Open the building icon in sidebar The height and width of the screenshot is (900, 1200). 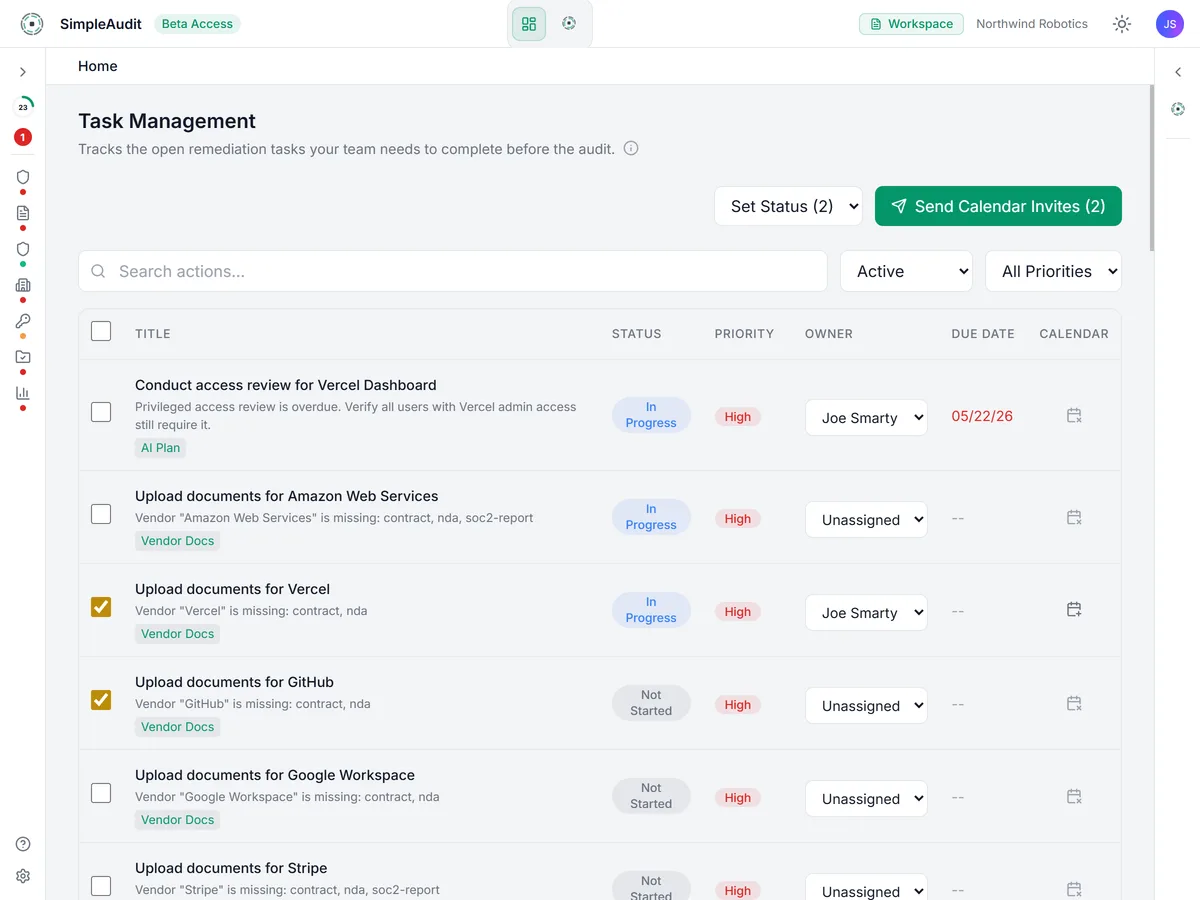click(x=23, y=285)
